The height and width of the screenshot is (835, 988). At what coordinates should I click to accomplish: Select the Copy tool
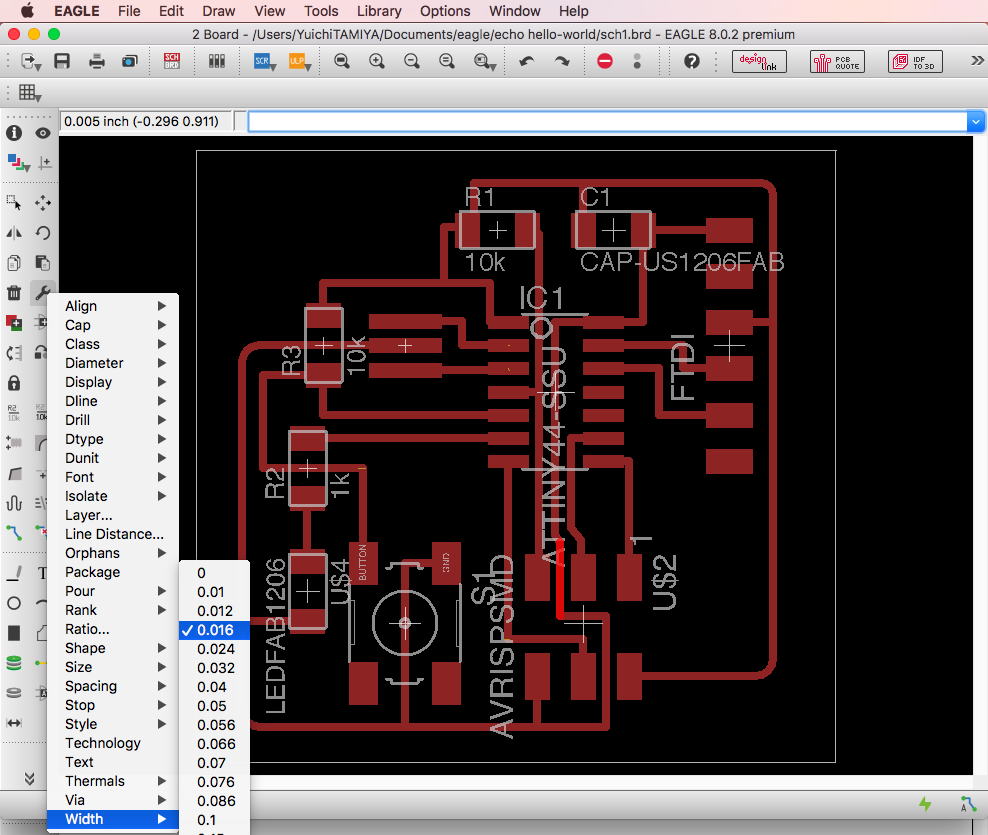click(x=14, y=263)
